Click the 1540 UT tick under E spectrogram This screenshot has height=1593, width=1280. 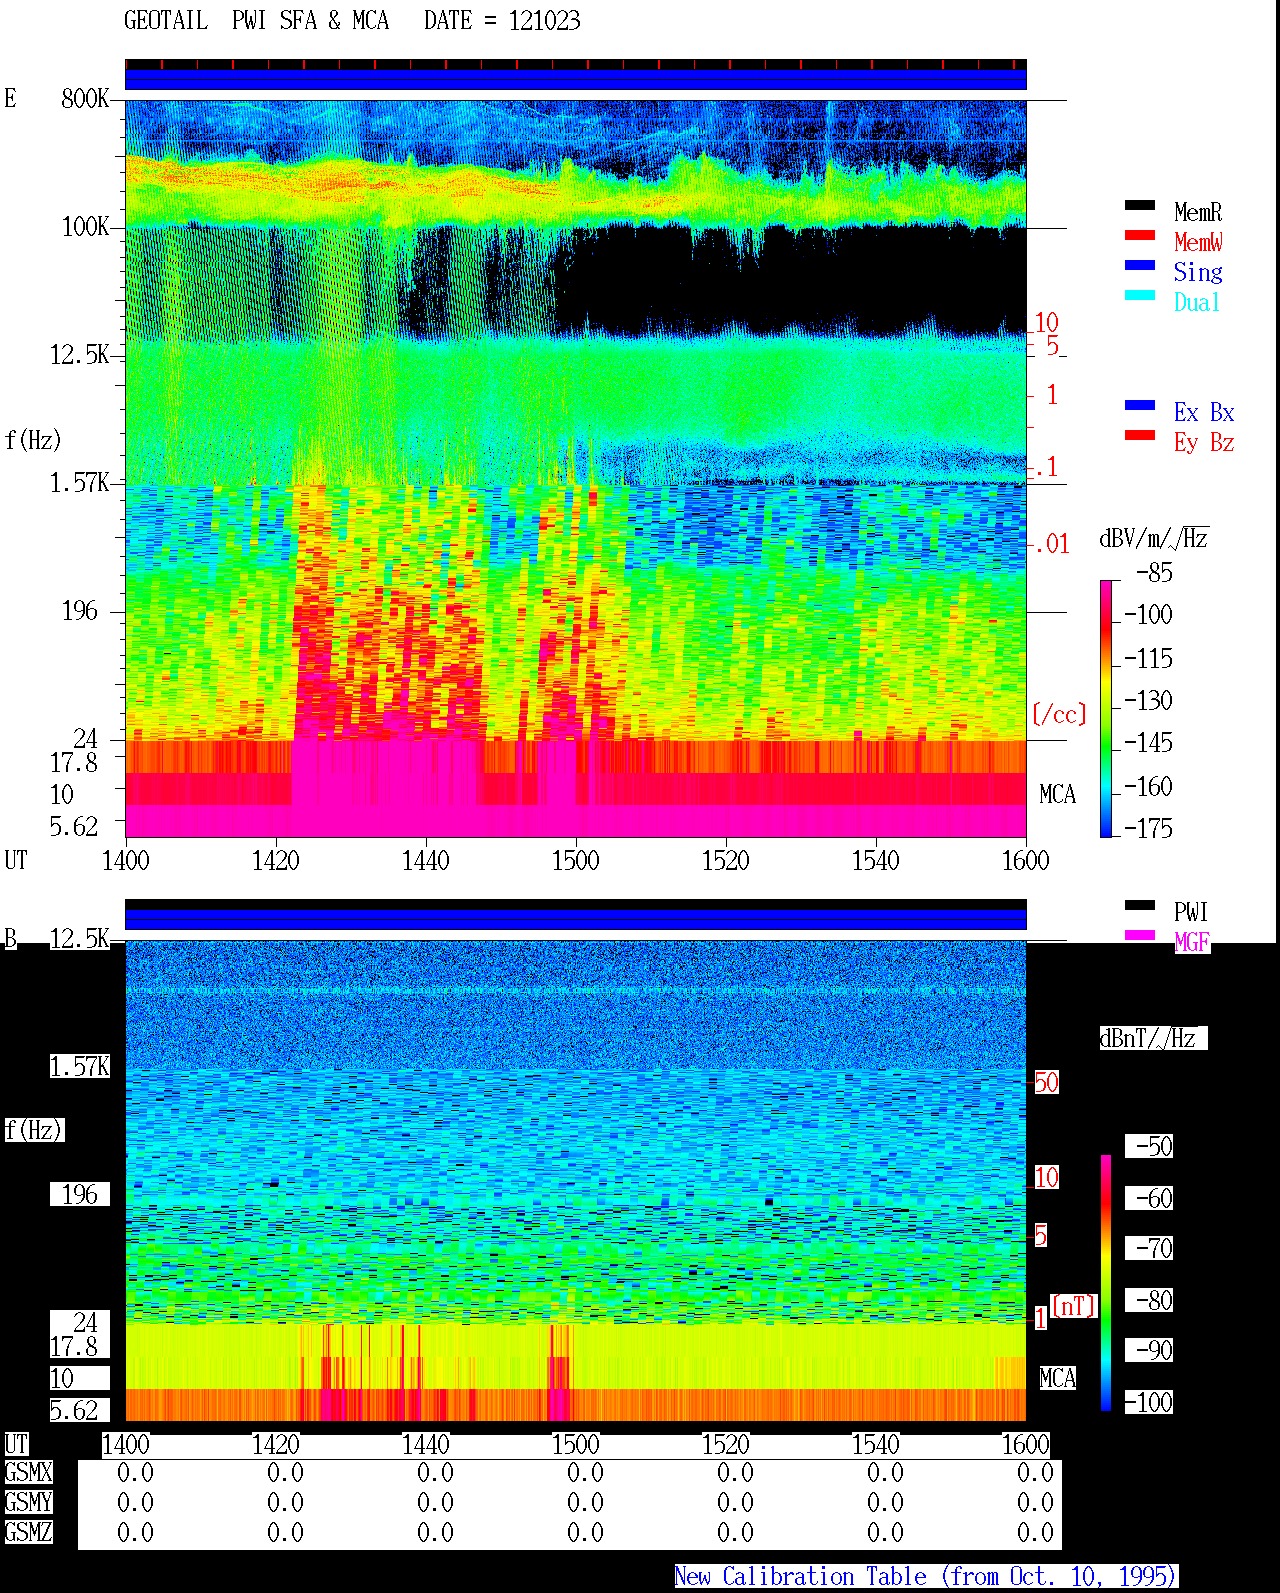876,860
